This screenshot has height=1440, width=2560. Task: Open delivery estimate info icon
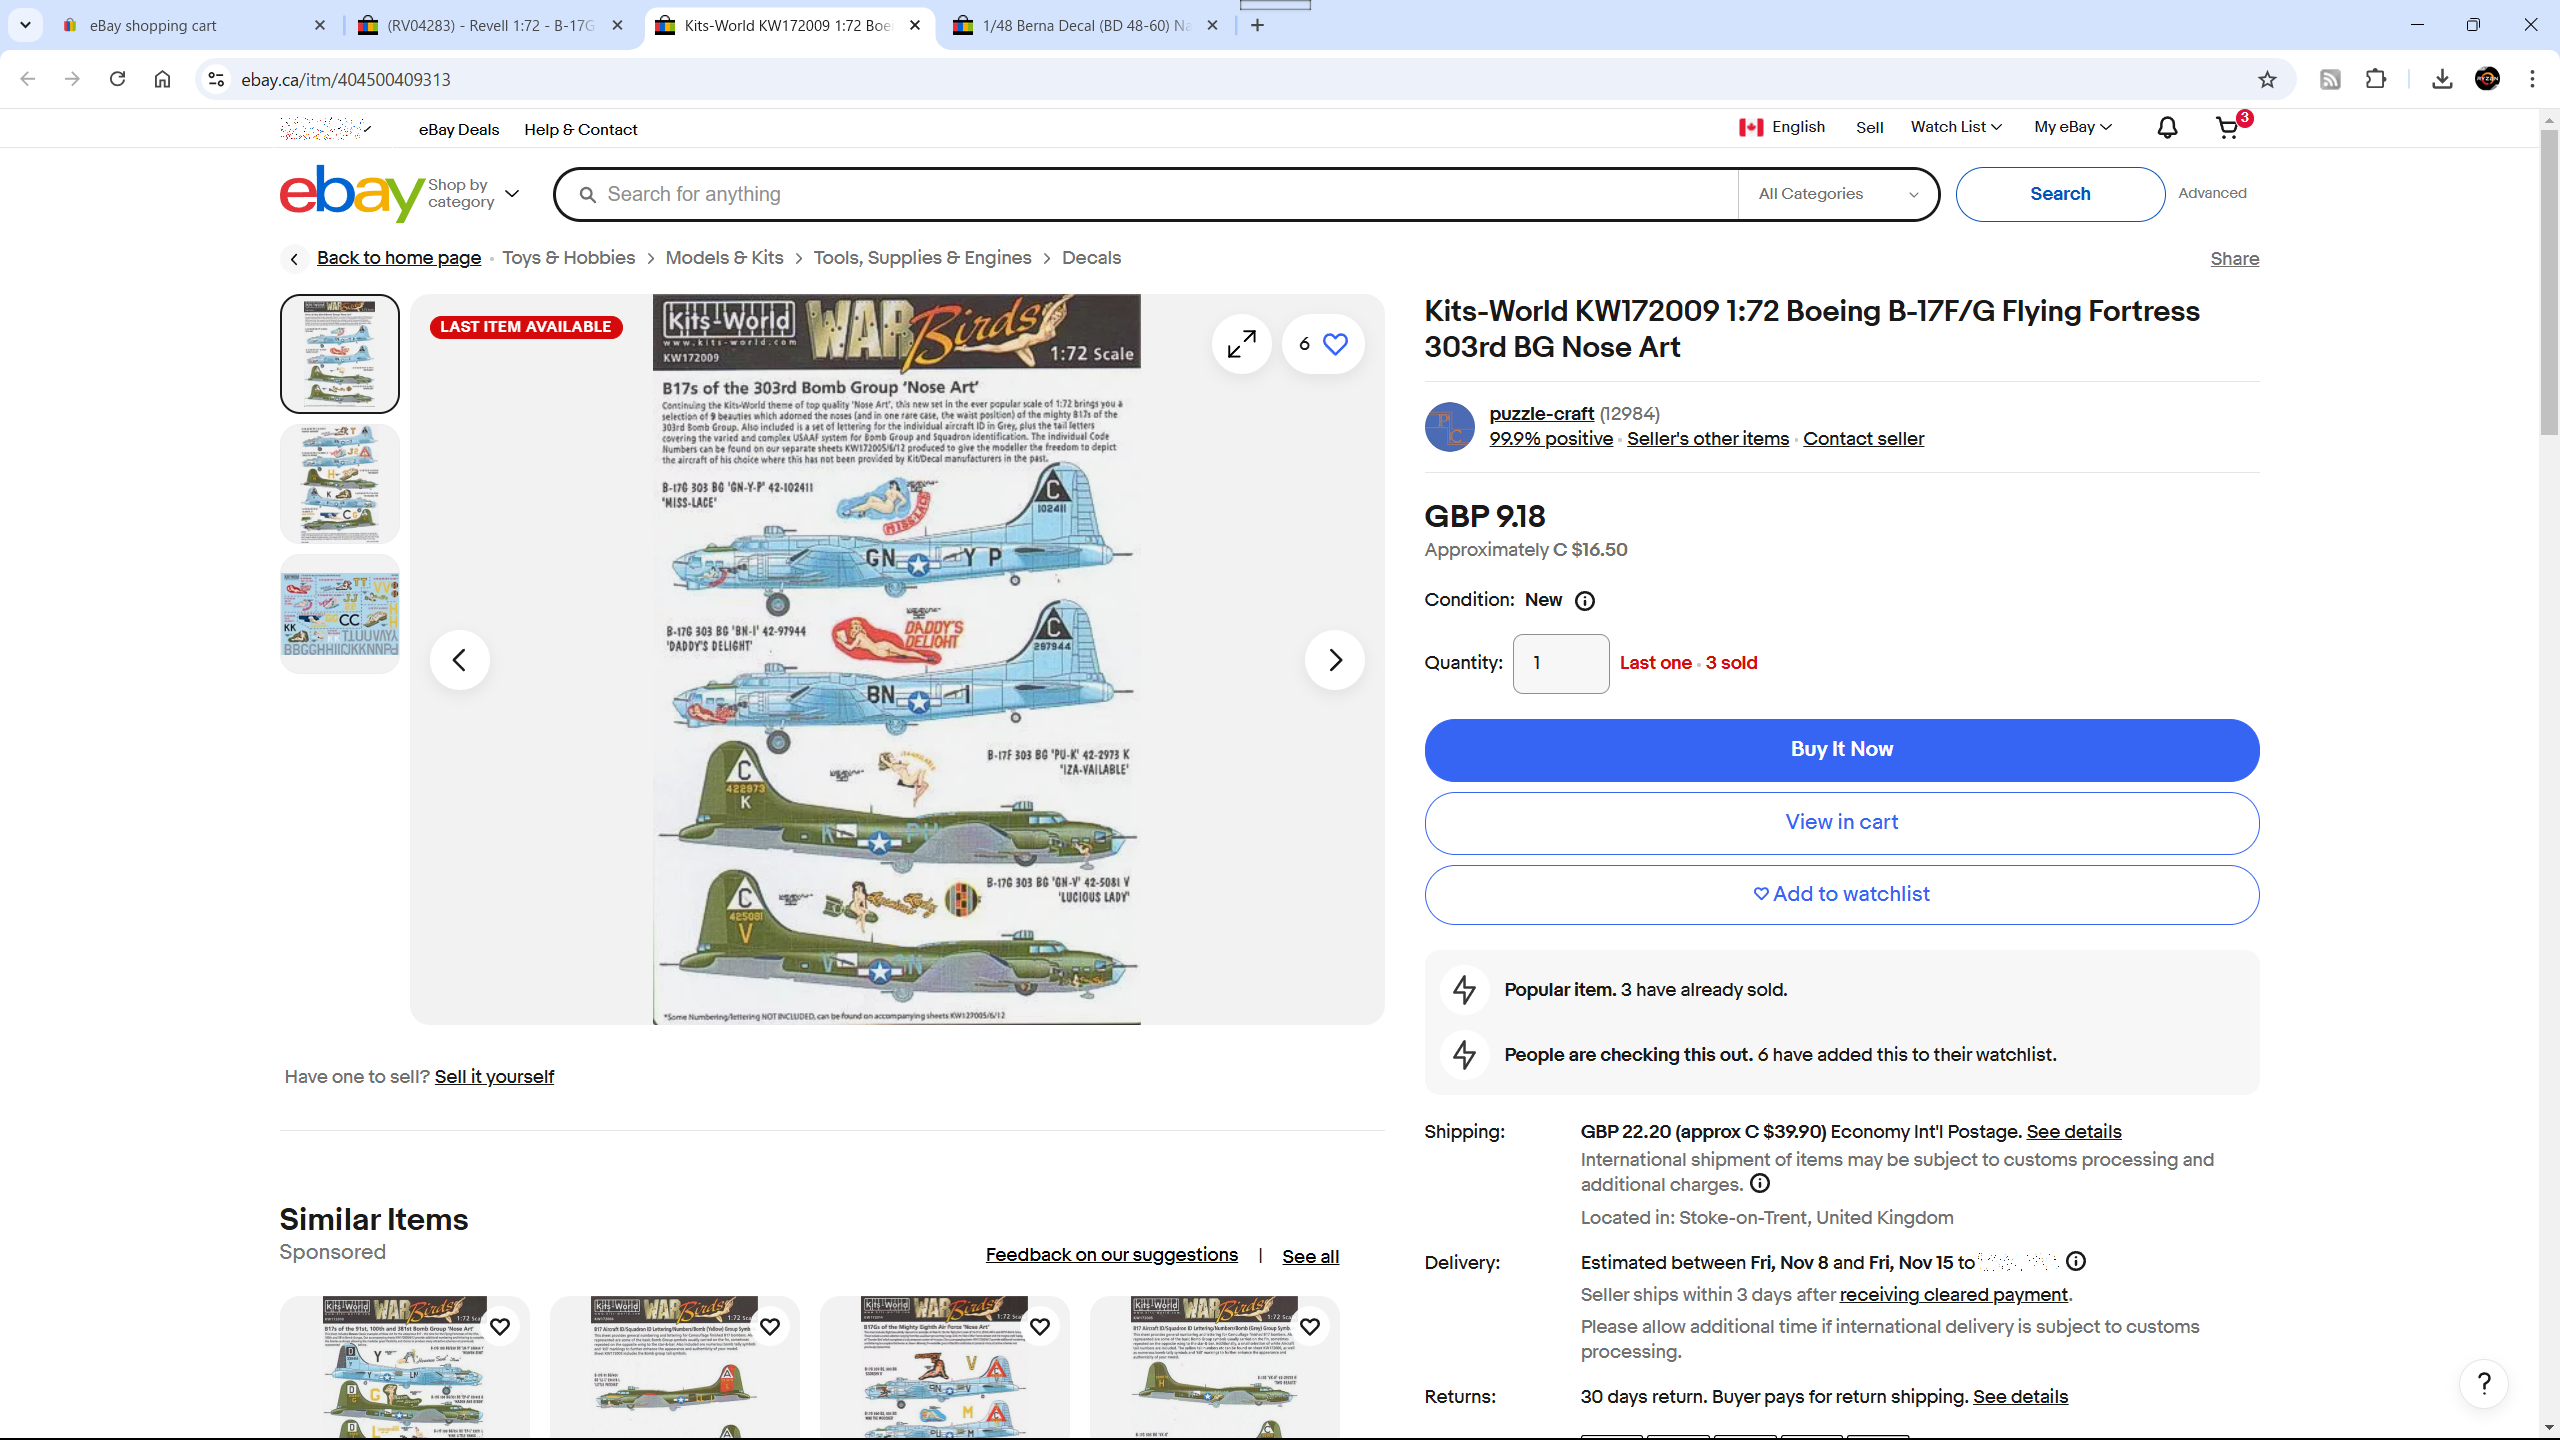point(2076,1262)
